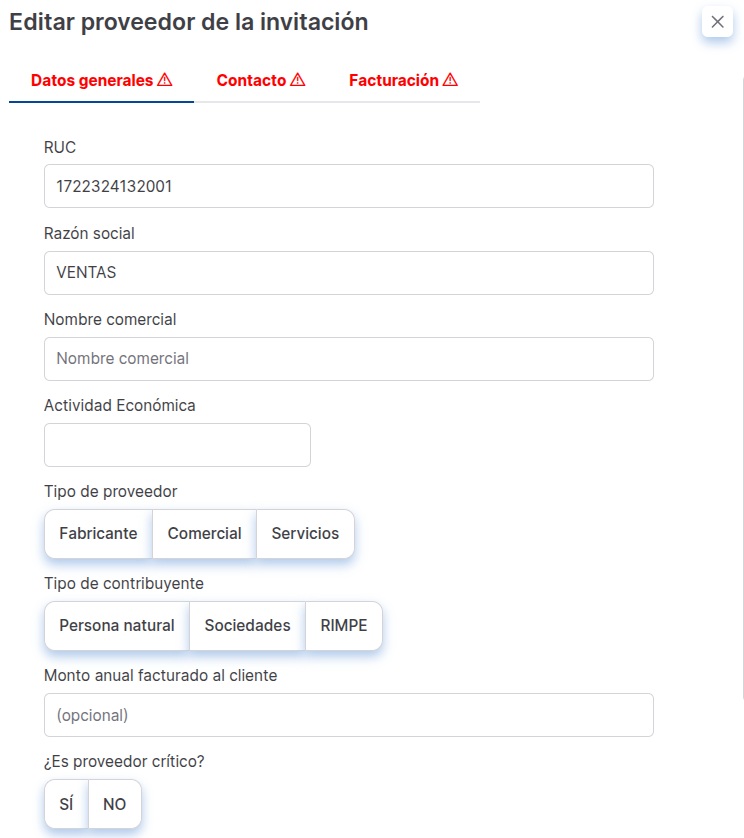744x838 pixels.
Task: Click the warning icon next to Contacto
Action: tap(300, 79)
